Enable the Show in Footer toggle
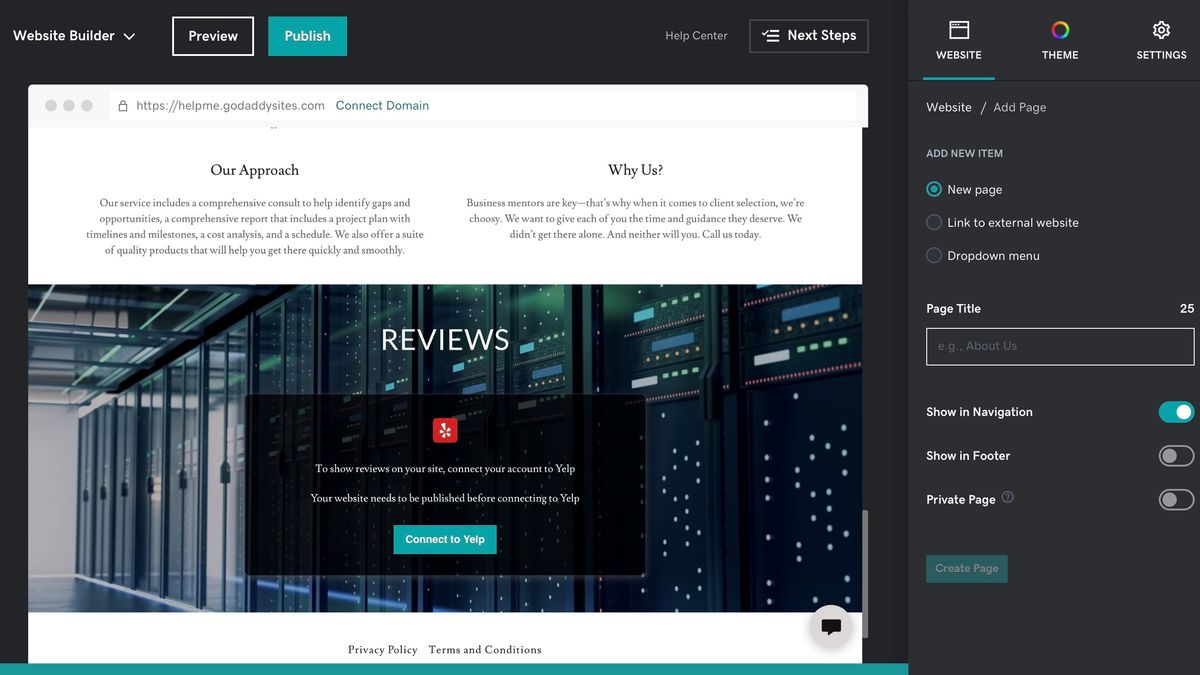This screenshot has height=675, width=1200. [1177, 456]
